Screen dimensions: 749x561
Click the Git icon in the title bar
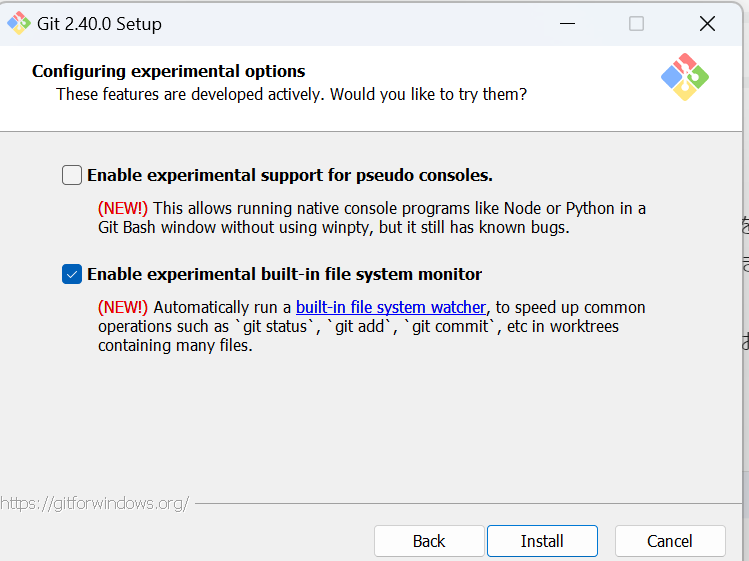(18, 24)
